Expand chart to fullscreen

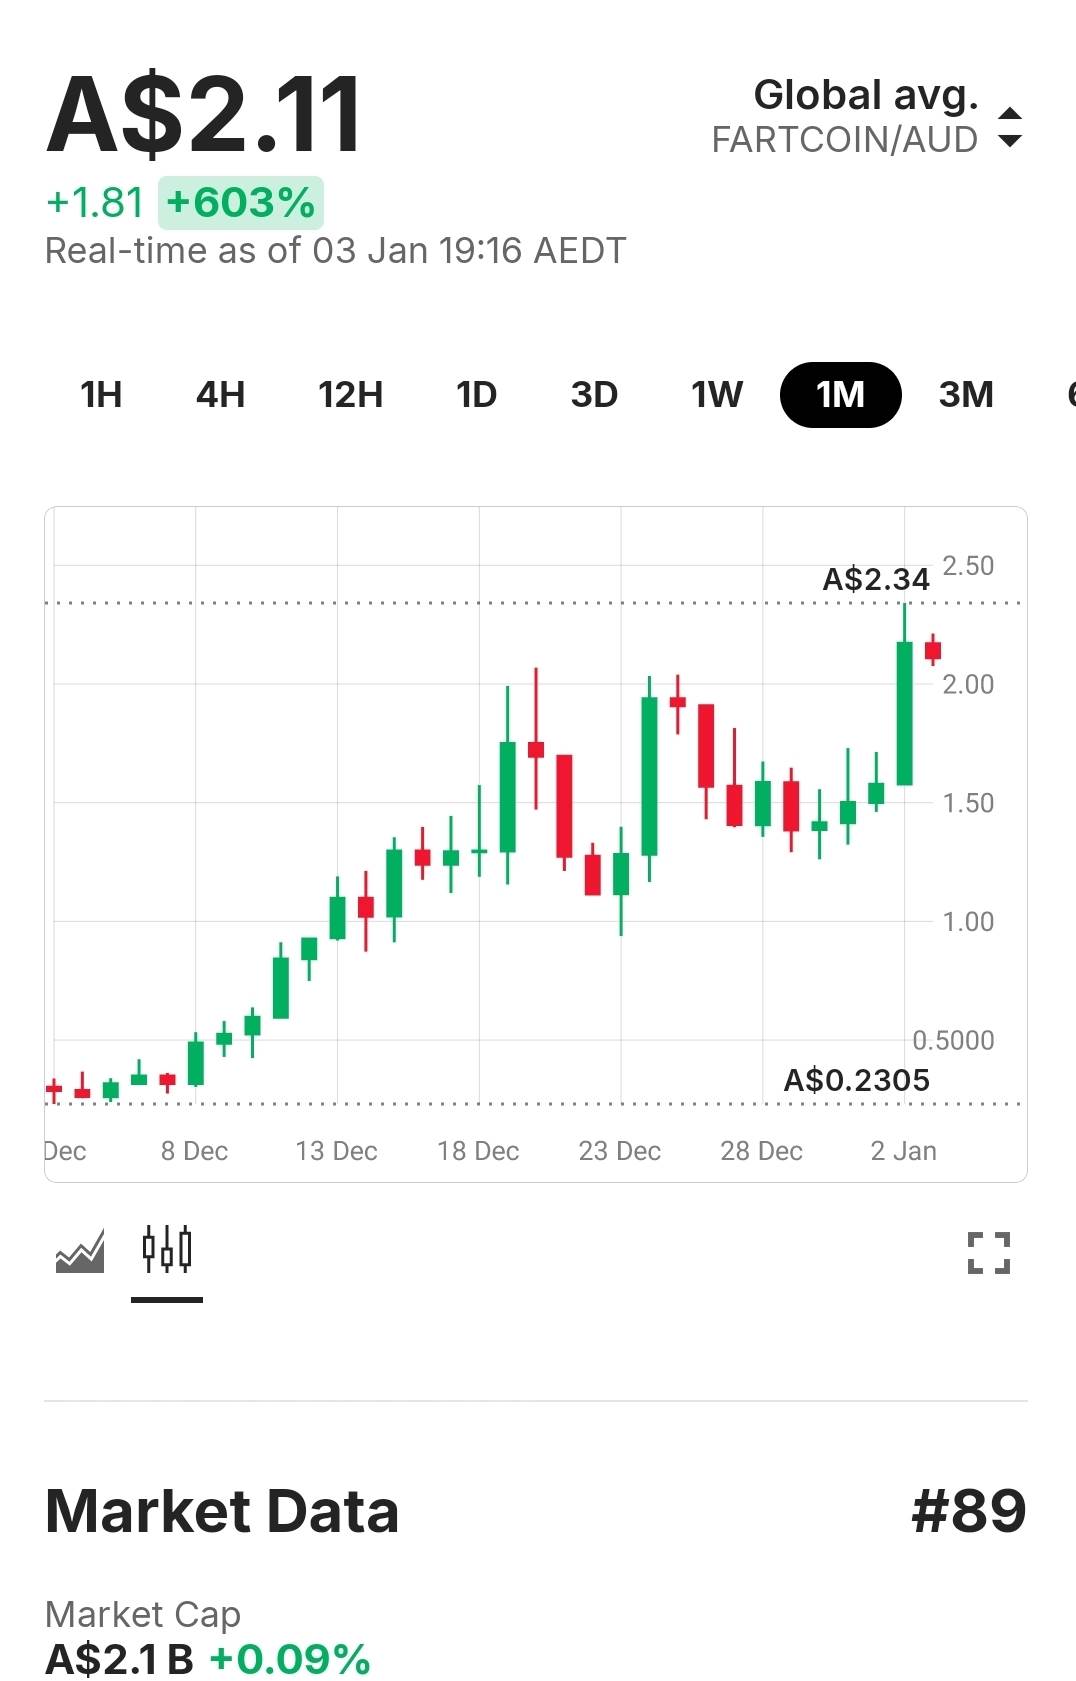988,1252
